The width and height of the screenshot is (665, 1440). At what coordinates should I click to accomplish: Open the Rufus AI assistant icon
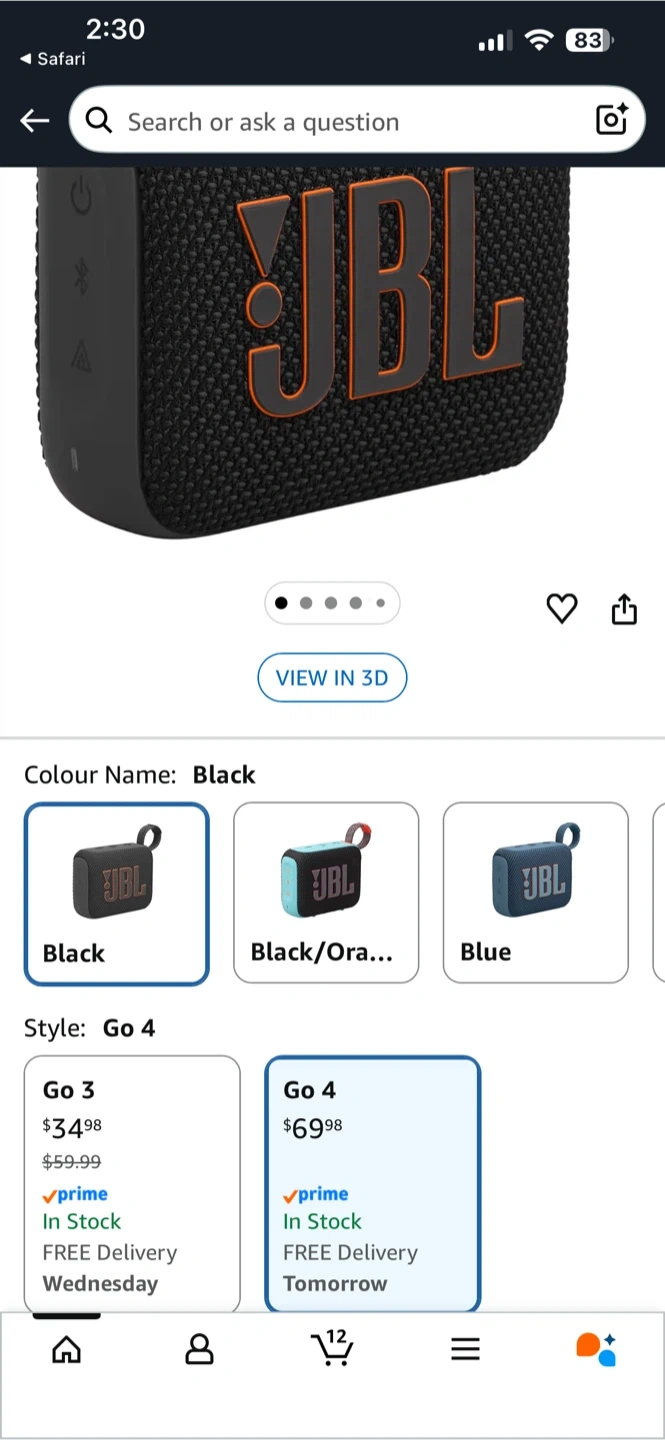pyautogui.click(x=596, y=1349)
